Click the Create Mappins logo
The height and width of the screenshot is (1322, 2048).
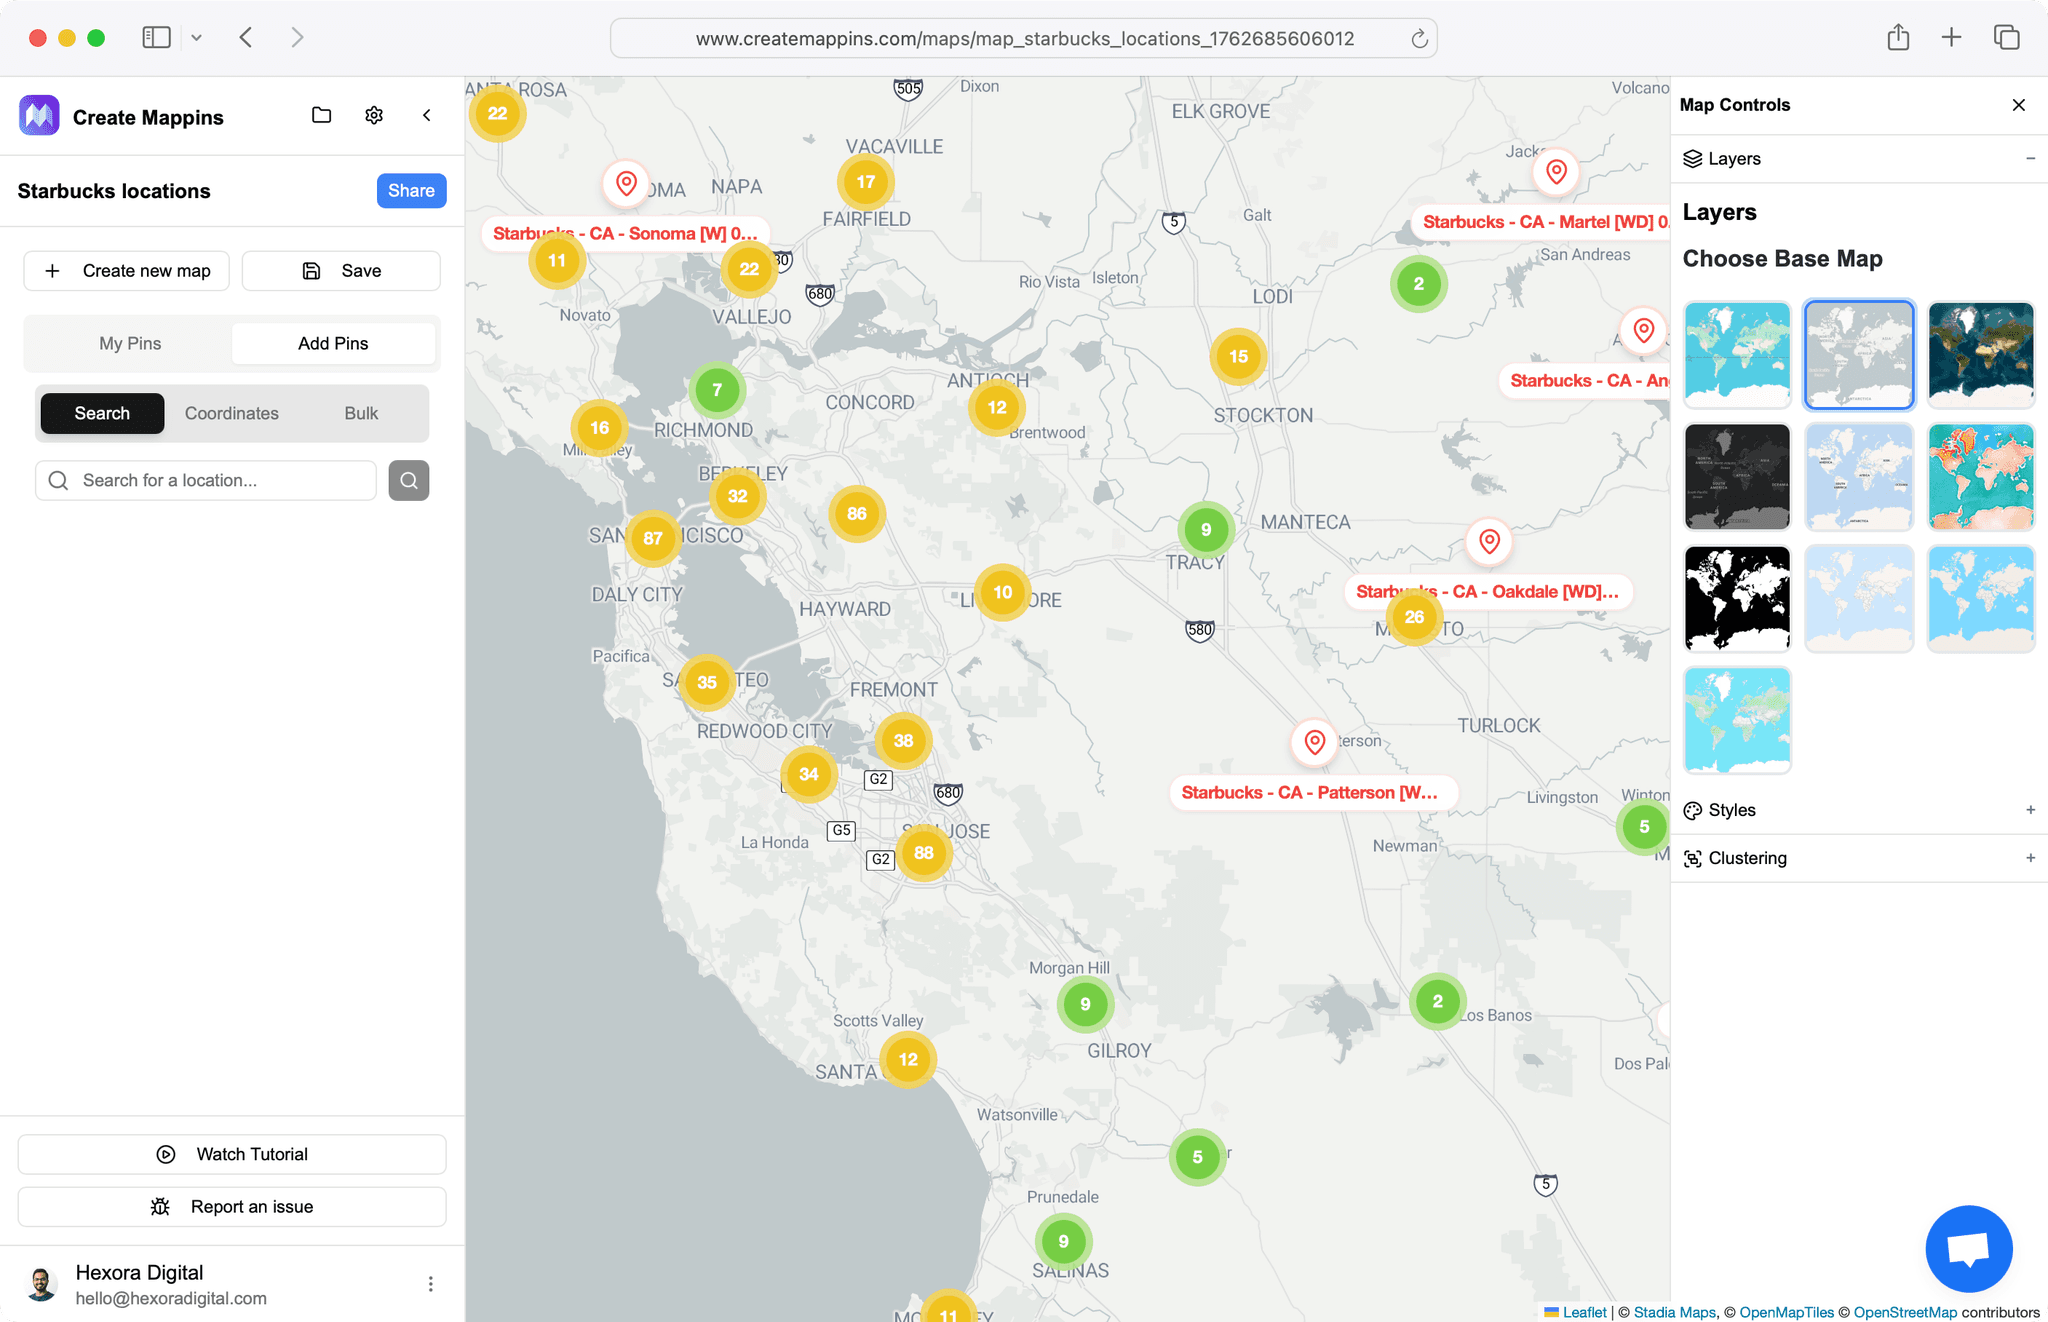point(39,115)
